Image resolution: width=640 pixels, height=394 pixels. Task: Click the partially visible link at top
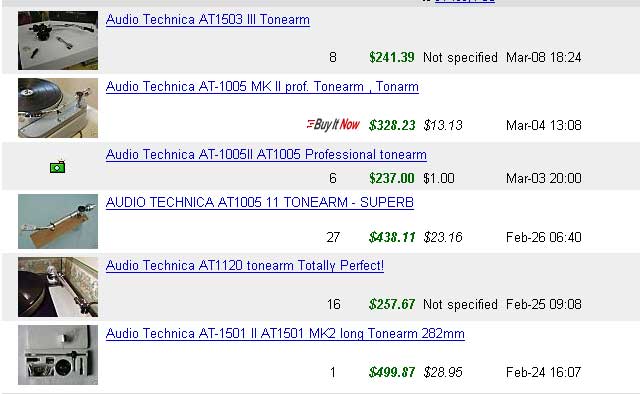click(x=464, y=1)
